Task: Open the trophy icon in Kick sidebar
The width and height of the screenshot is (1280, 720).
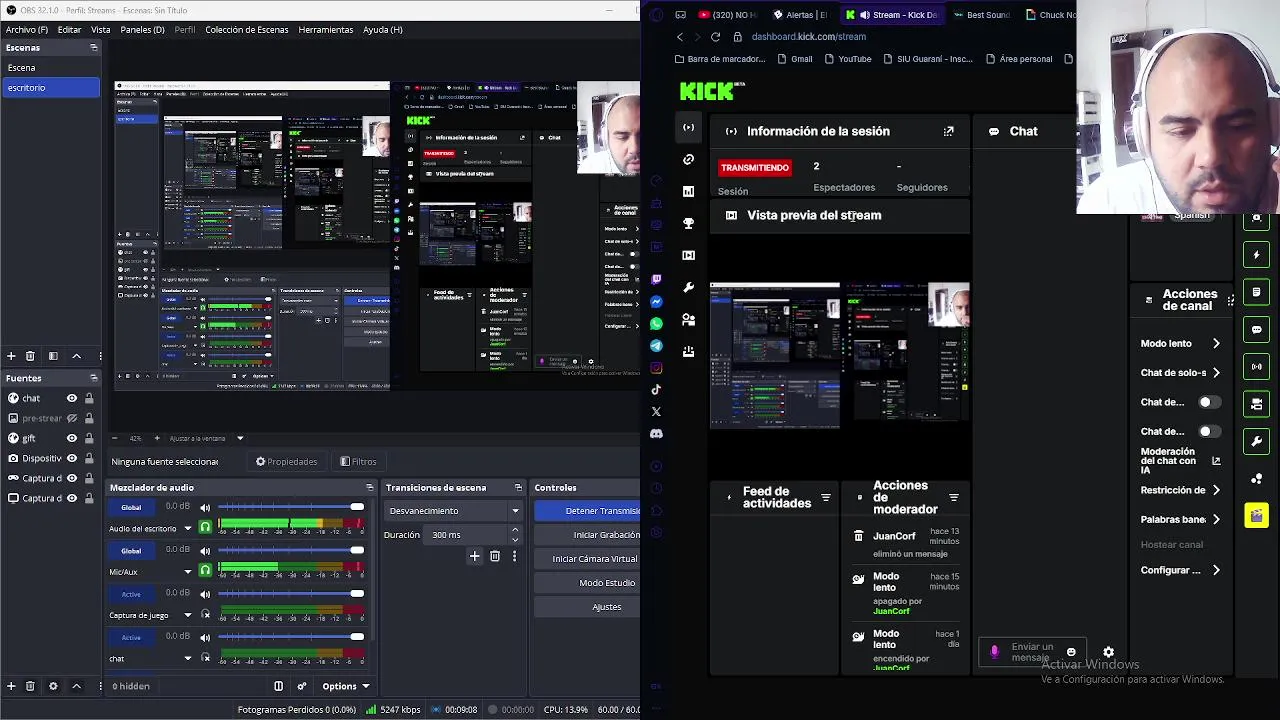Action: [x=688, y=223]
